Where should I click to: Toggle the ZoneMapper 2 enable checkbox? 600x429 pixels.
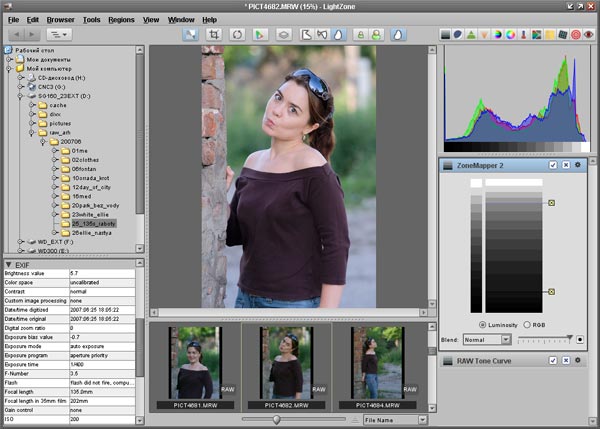551,164
